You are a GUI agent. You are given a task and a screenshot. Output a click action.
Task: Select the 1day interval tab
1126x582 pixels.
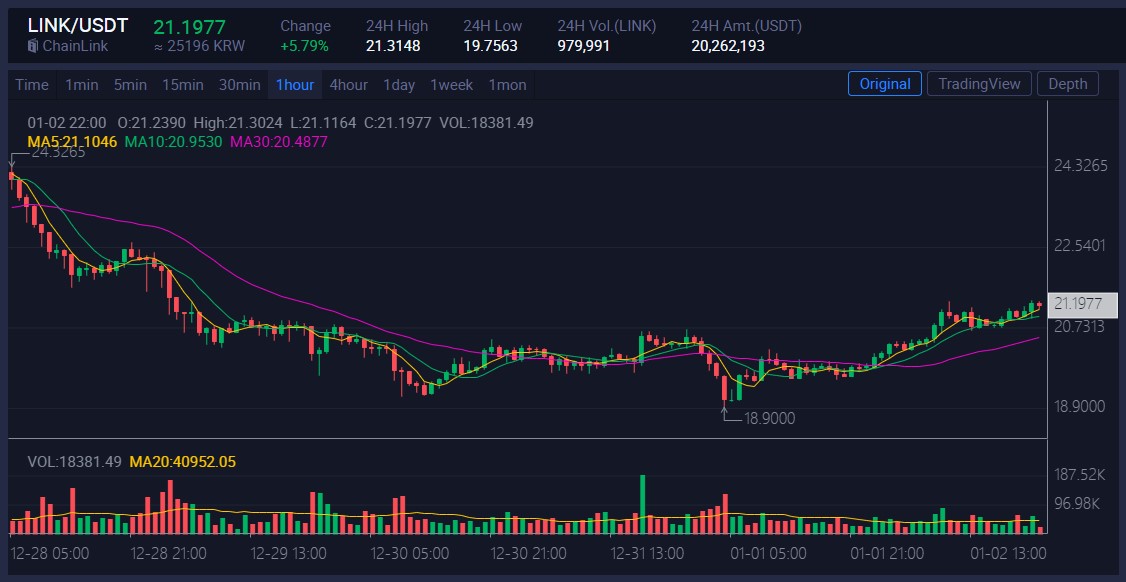pos(399,85)
